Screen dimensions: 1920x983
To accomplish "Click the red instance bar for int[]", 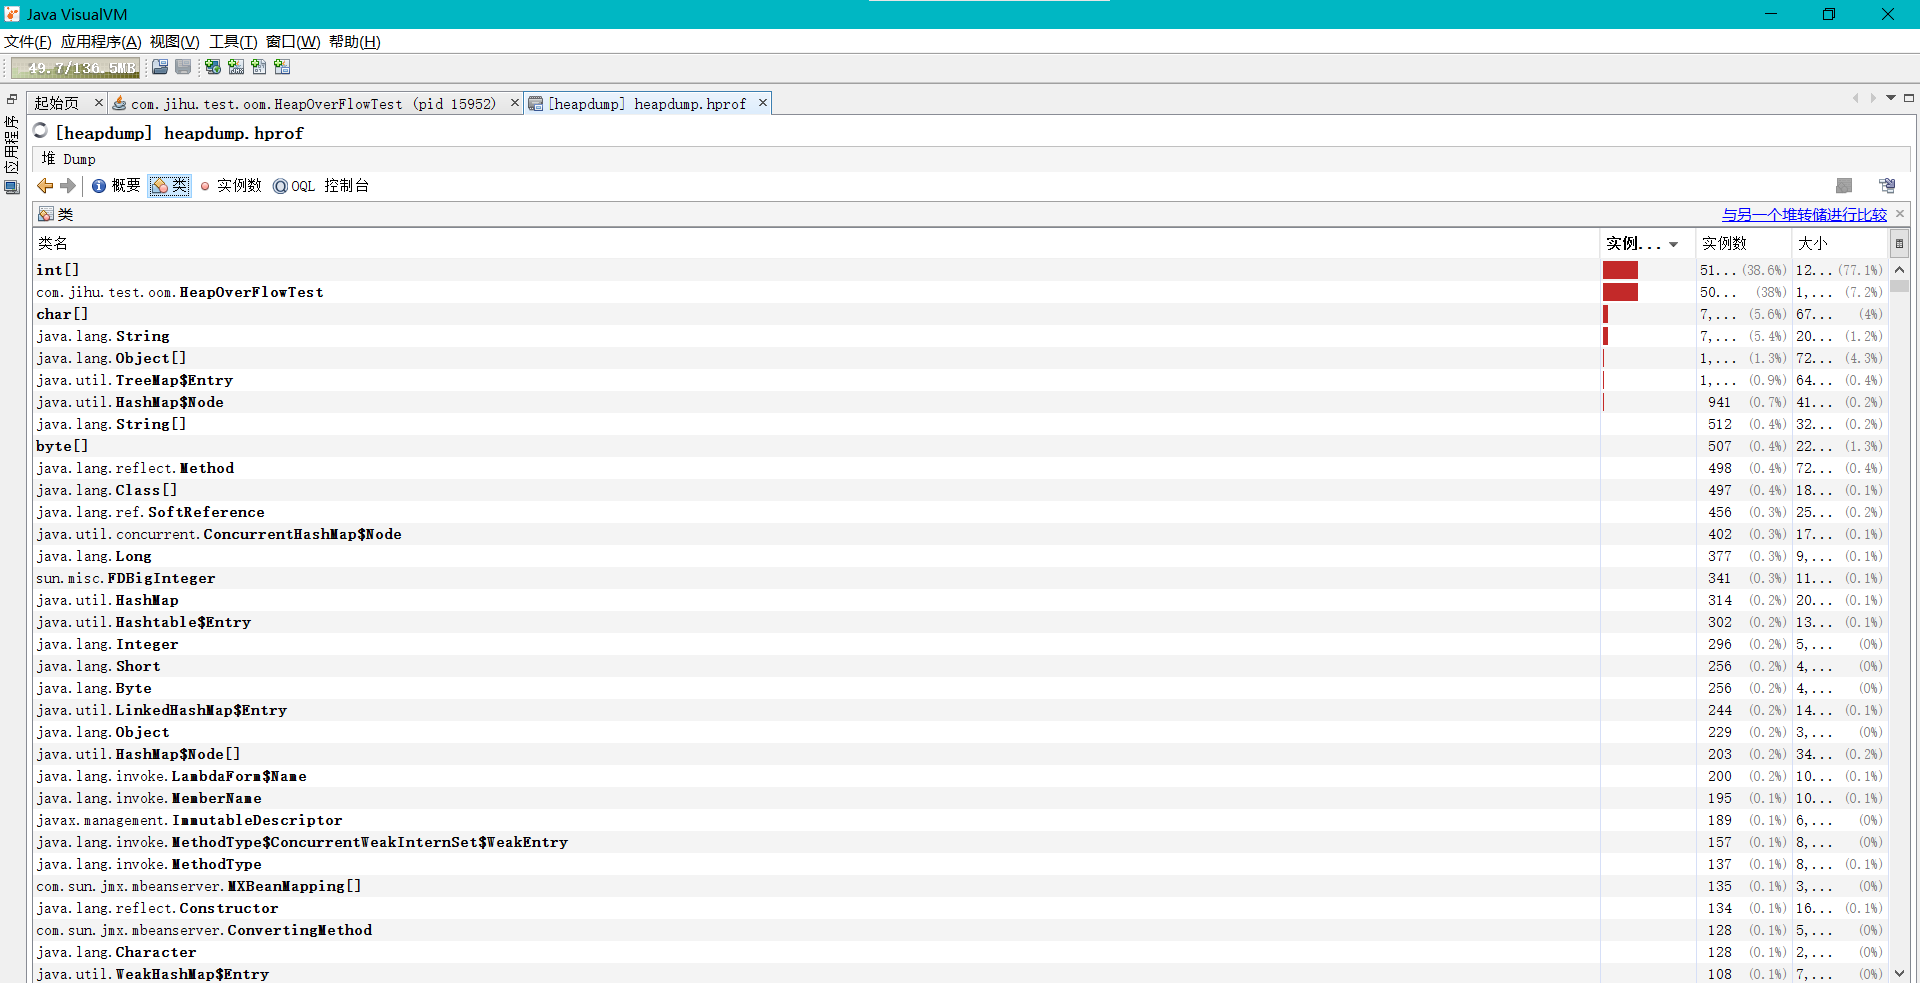I will (x=1620, y=270).
